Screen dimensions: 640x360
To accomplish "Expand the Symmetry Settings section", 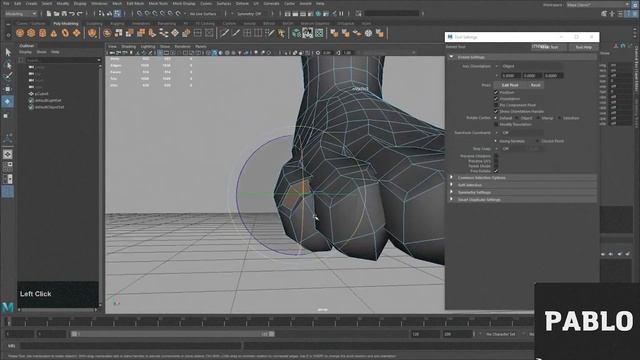I will point(452,192).
